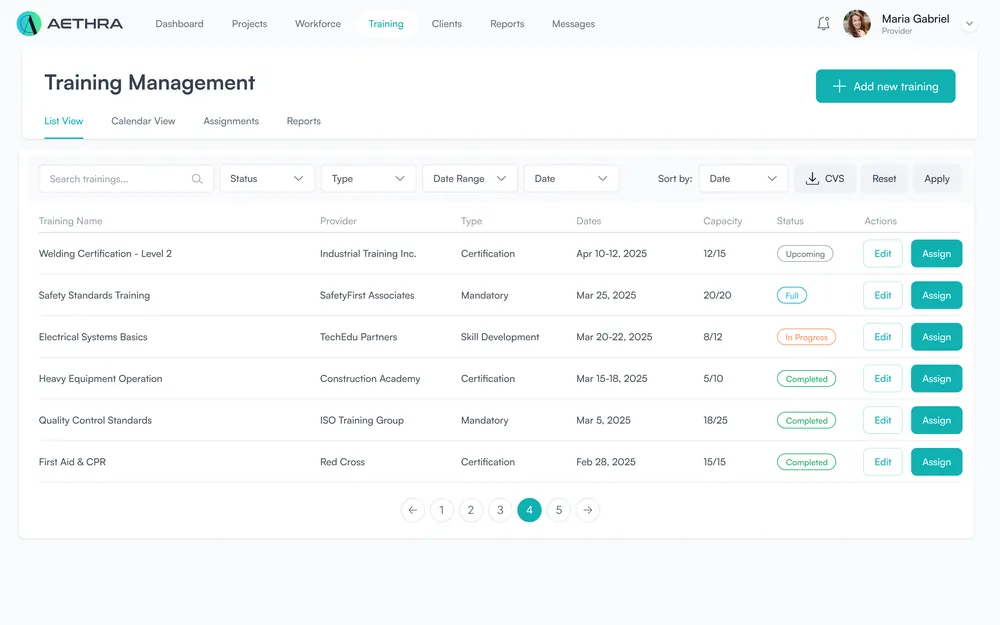Go to page 2

coord(471,510)
